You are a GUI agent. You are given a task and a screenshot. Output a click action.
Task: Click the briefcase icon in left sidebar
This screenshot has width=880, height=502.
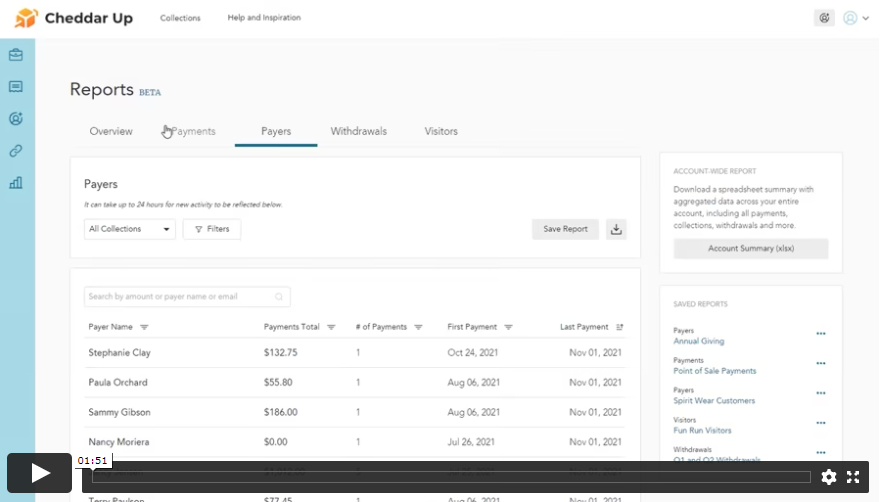(x=16, y=55)
